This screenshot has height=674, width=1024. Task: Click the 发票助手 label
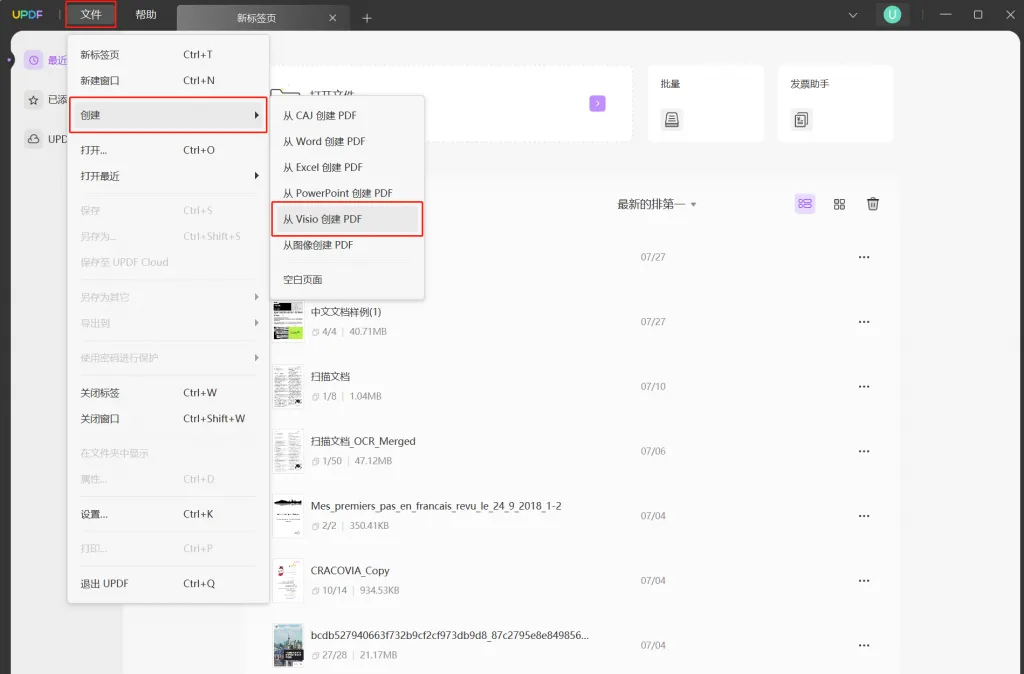coord(810,84)
